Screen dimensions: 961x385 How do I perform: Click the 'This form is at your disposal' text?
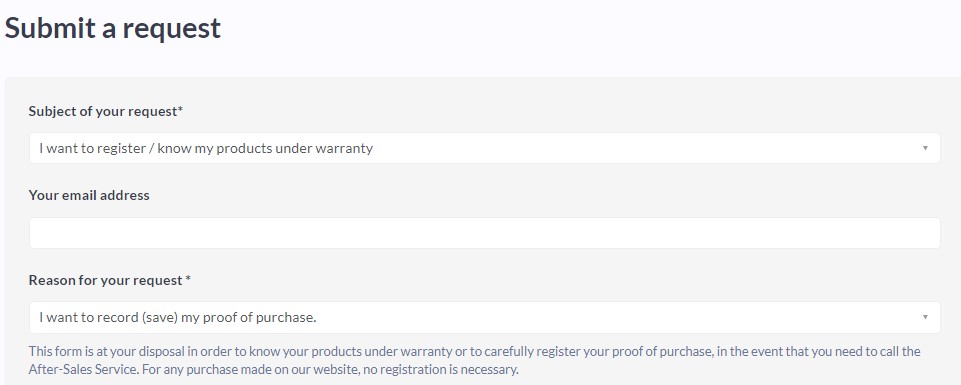coord(94,352)
